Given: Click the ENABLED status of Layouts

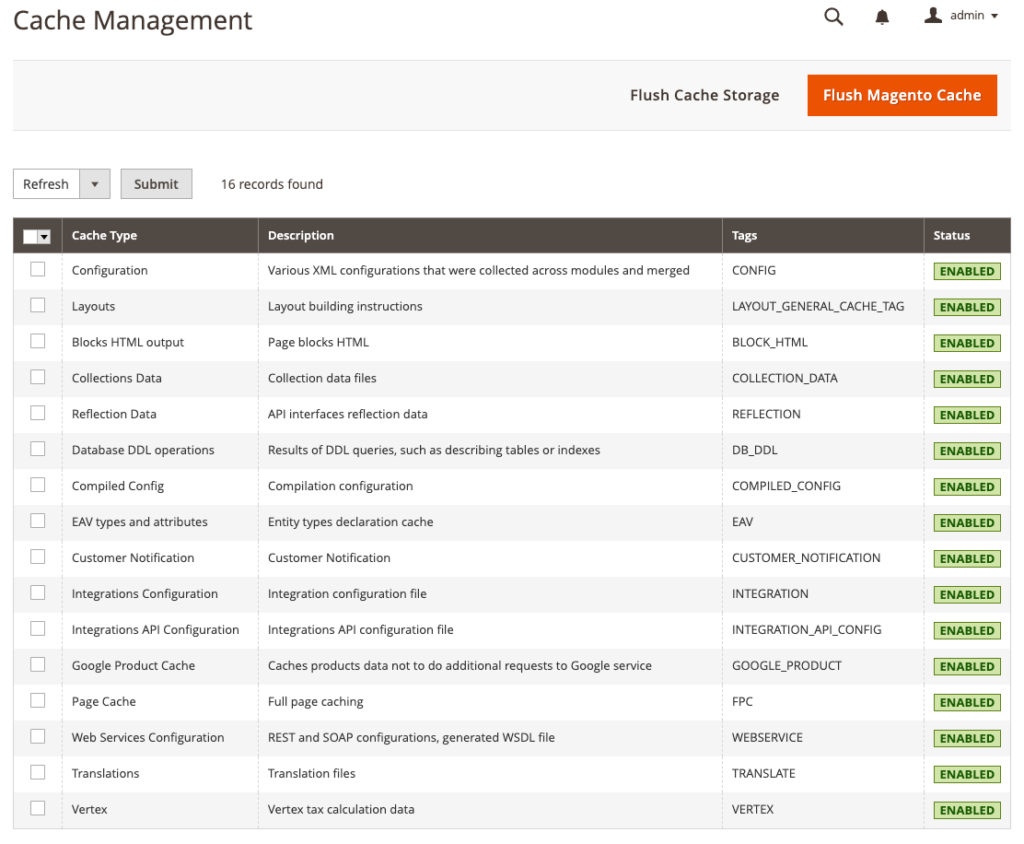Looking at the screenshot, I should pyautogui.click(x=966, y=307).
